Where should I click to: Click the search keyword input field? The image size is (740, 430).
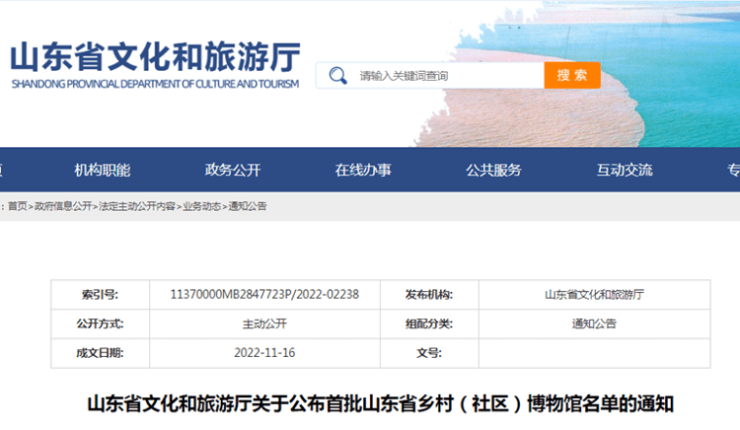coord(445,76)
